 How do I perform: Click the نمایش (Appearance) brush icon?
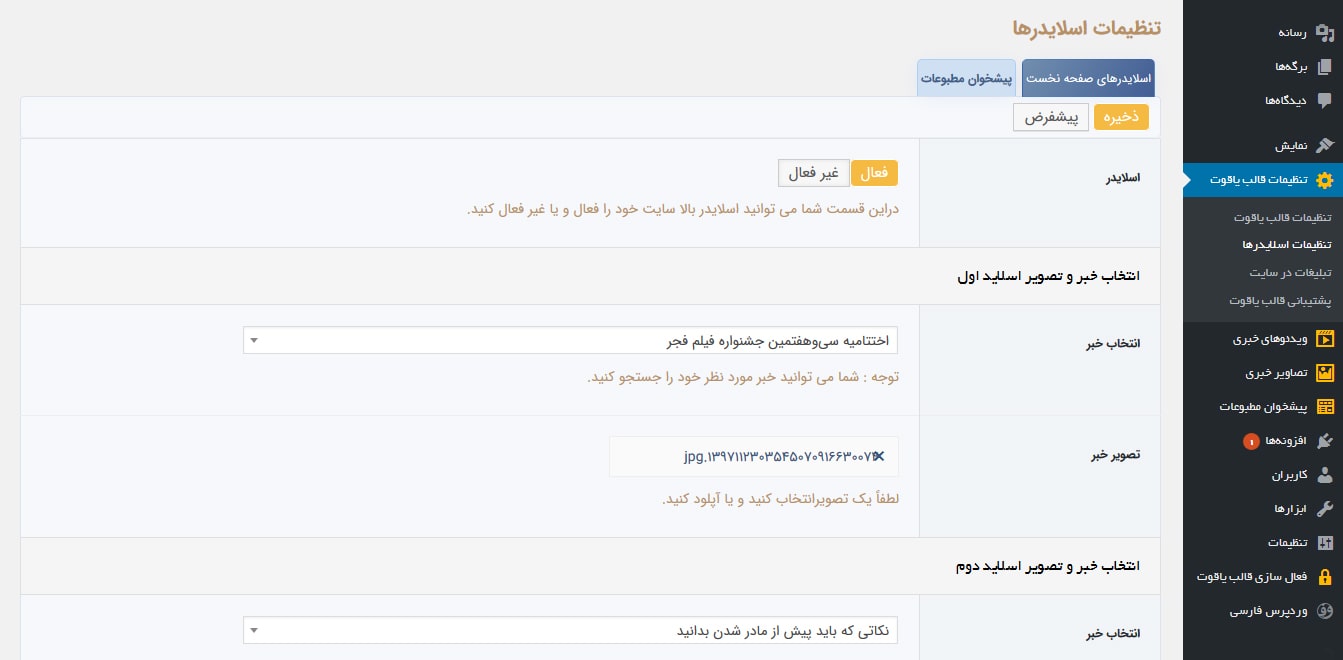pos(1325,146)
